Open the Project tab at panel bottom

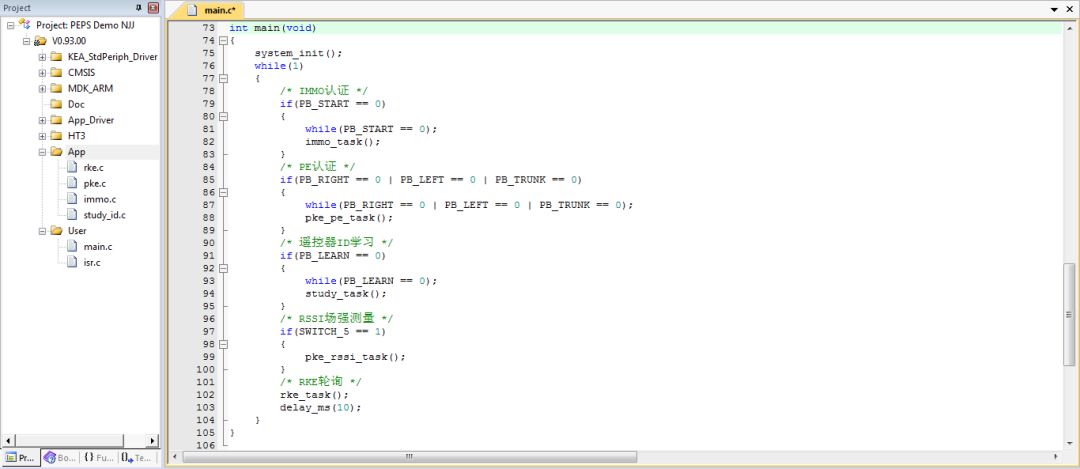[x=20, y=457]
